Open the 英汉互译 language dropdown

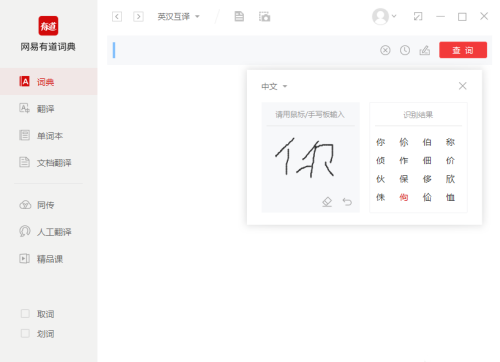coord(178,16)
